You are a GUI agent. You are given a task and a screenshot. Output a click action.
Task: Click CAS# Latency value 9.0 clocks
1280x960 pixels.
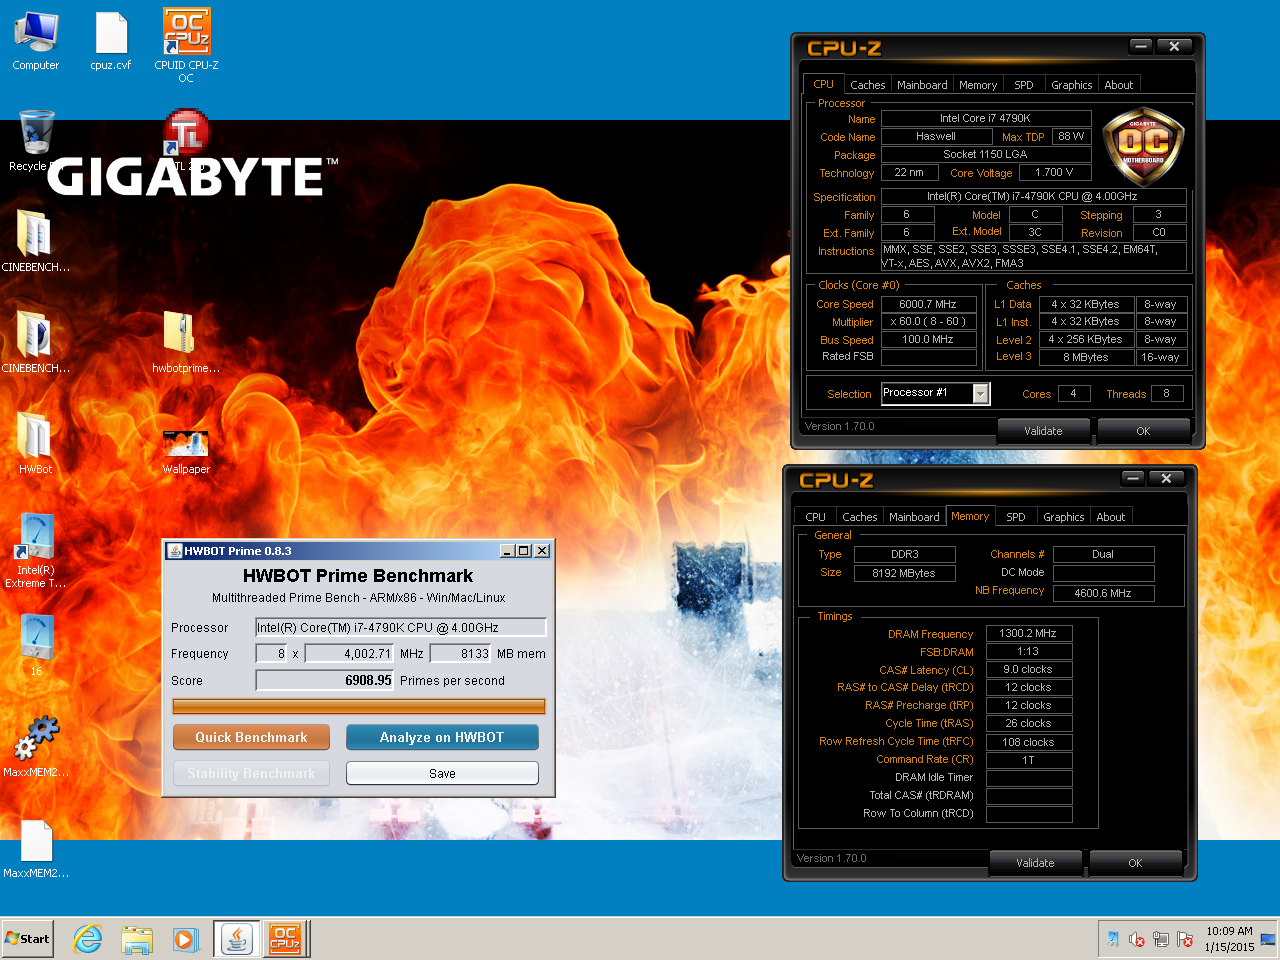click(1028, 669)
